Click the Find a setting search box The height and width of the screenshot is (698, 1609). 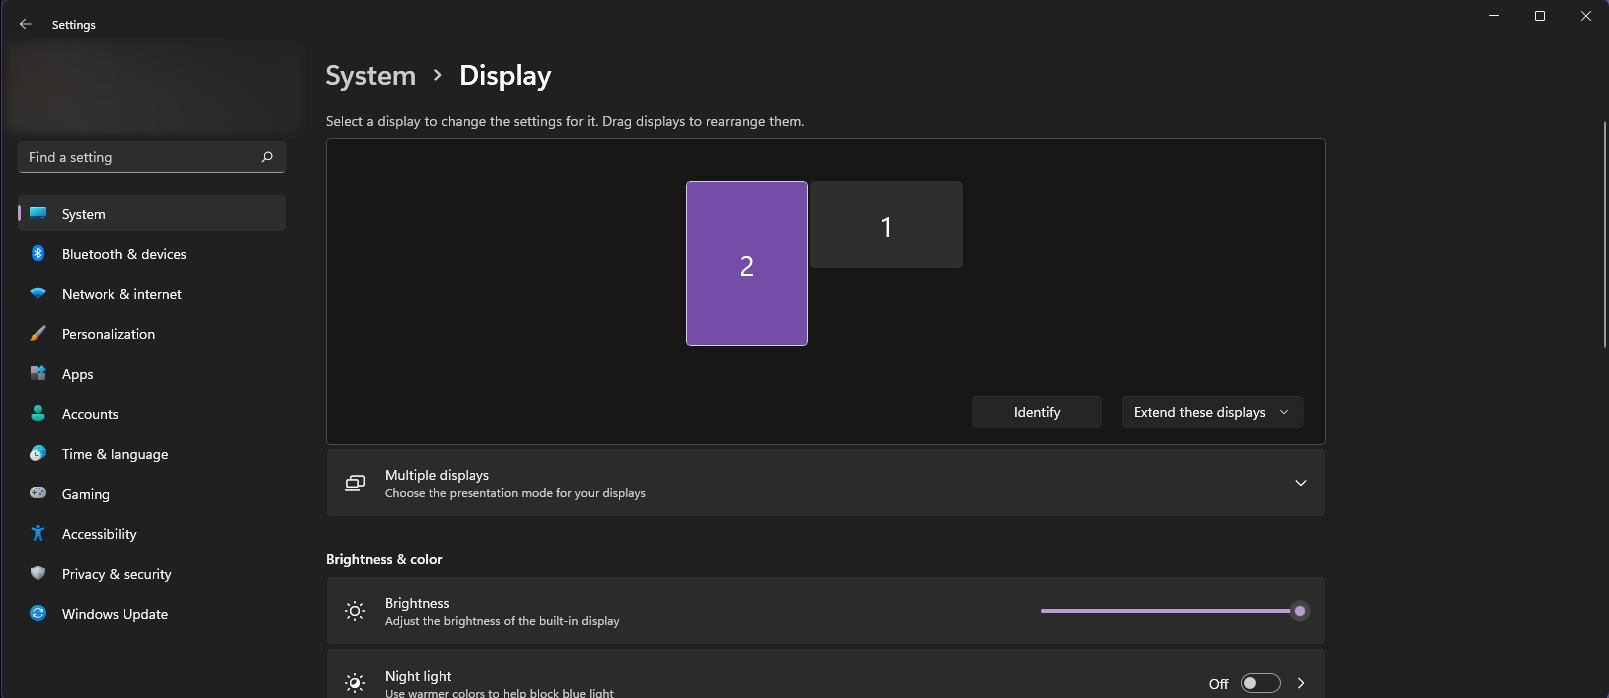[x=140, y=157]
